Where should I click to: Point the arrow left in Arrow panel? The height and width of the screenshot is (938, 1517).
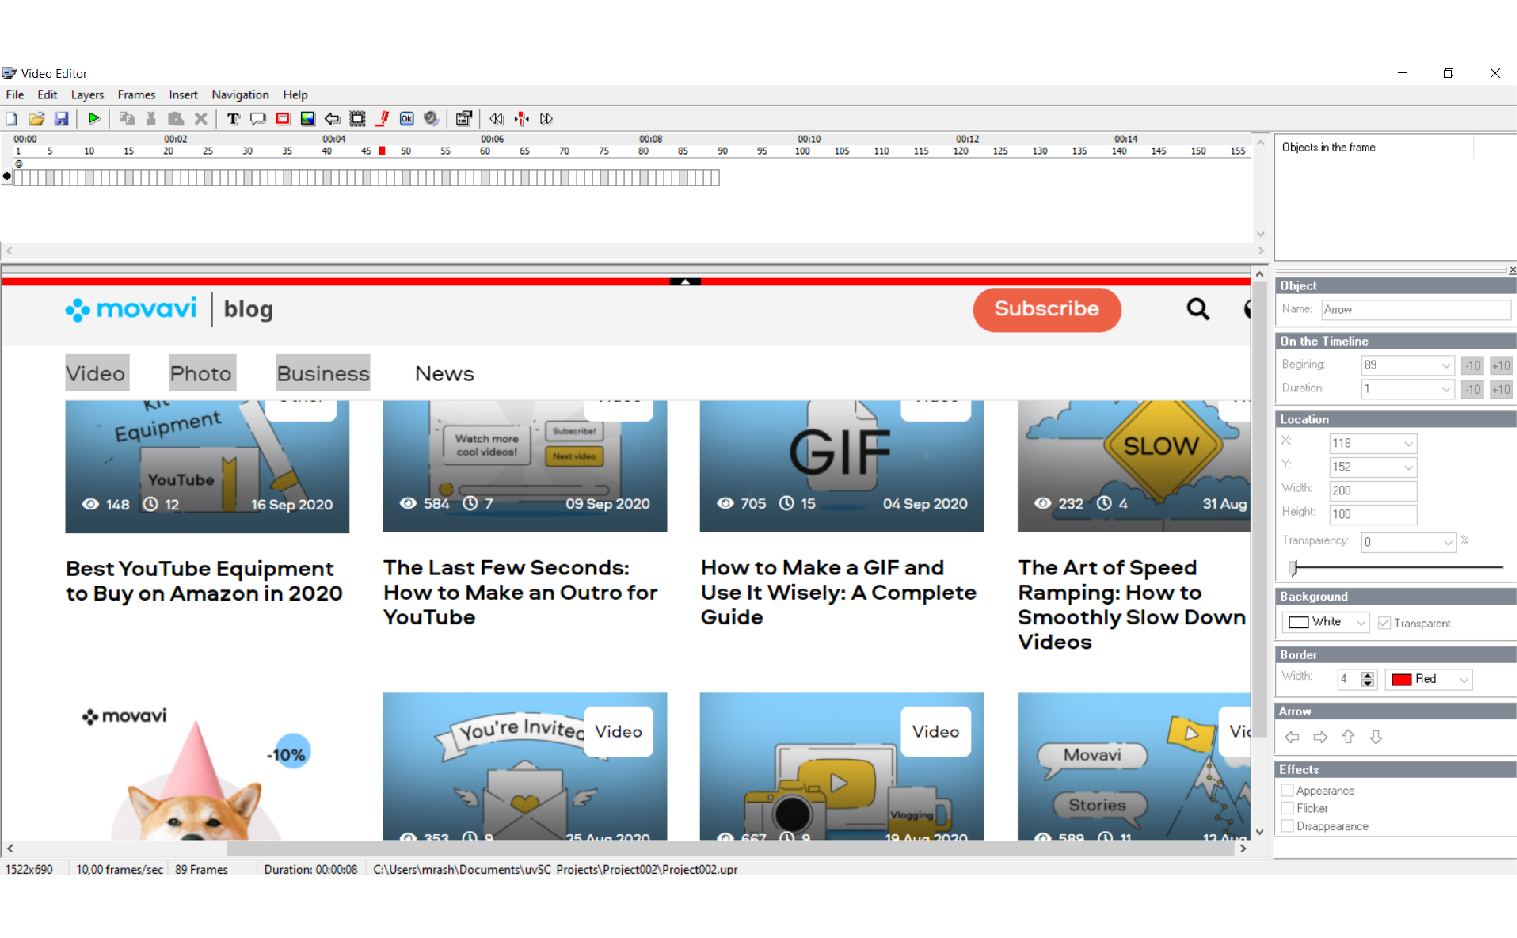click(x=1292, y=737)
